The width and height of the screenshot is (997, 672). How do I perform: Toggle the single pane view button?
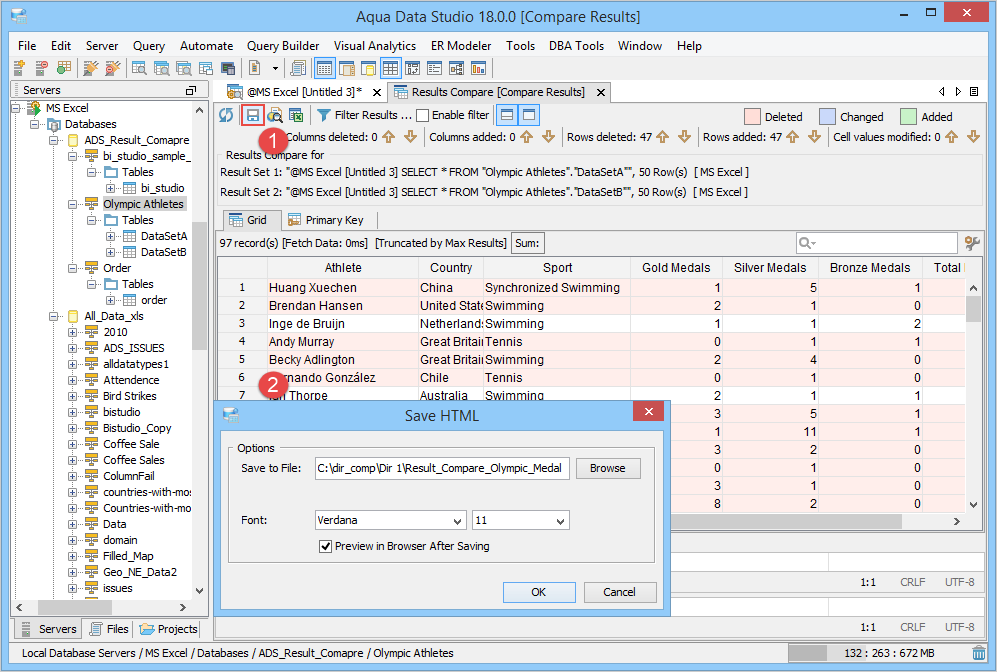[x=529, y=115]
